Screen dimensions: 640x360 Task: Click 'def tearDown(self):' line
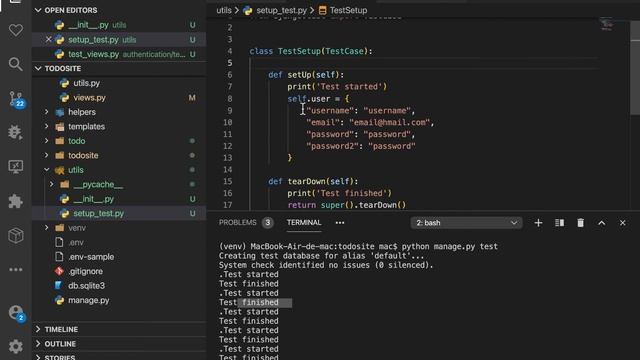coord(313,181)
